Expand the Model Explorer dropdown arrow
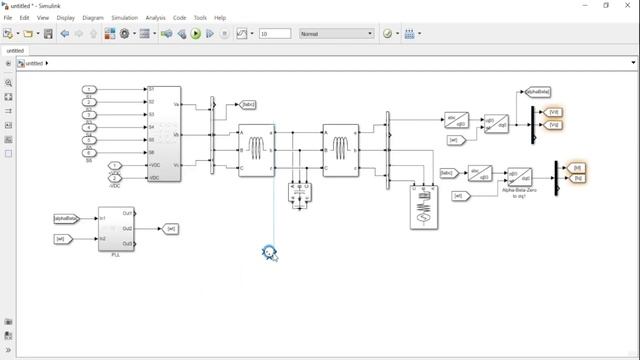 (155, 34)
